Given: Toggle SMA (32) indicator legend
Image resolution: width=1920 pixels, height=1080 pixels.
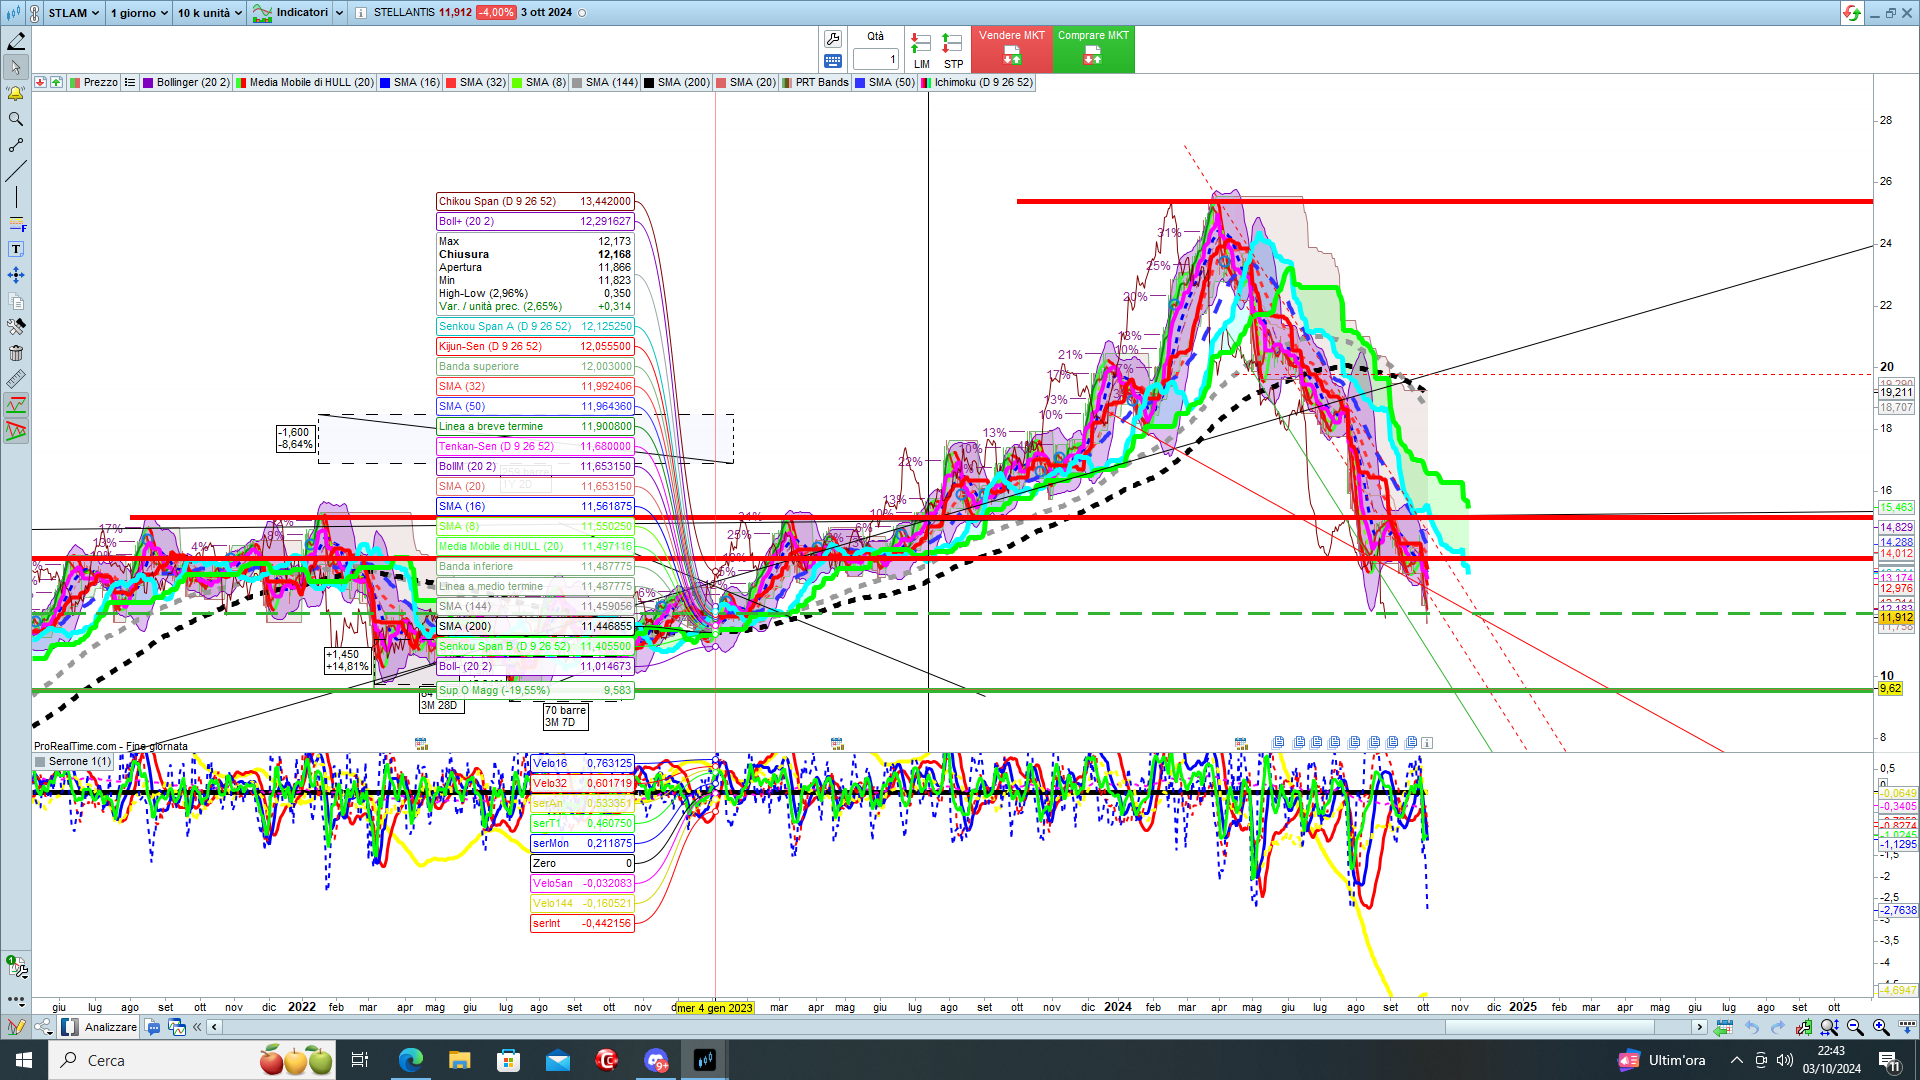Looking at the screenshot, I should point(476,83).
